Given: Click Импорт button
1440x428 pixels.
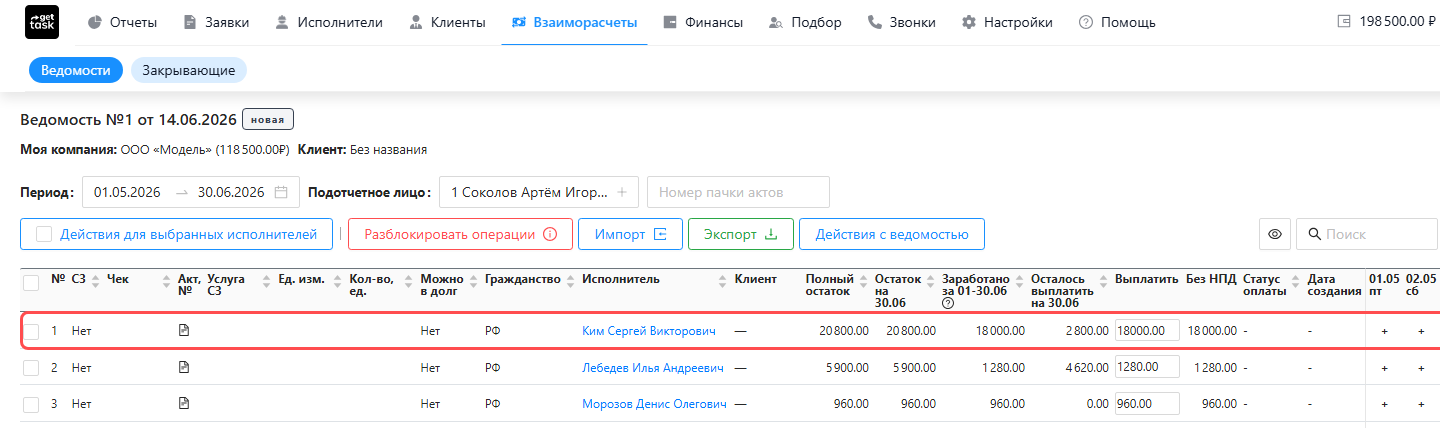Looking at the screenshot, I should tap(630, 234).
